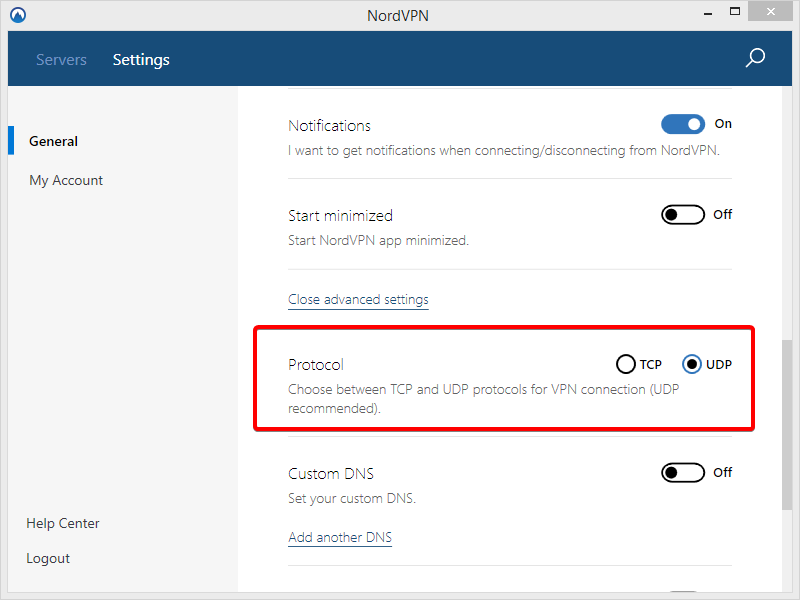Click the Custom DNS setting title

tap(331, 474)
